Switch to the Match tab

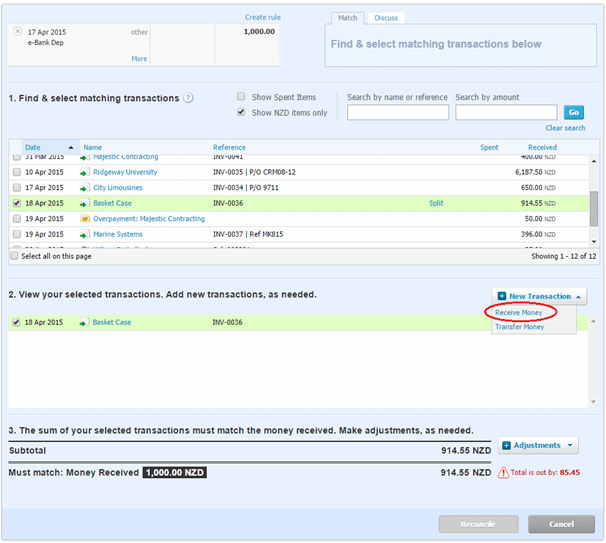click(347, 18)
